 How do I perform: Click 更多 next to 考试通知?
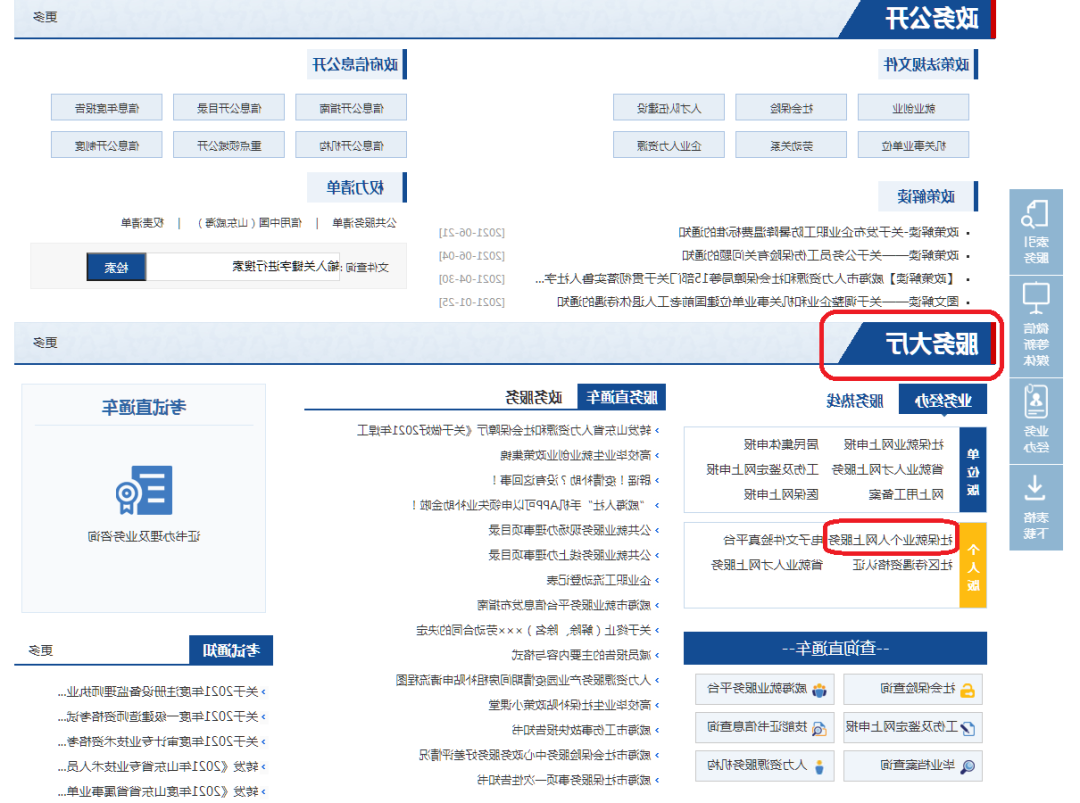[x=41, y=650]
